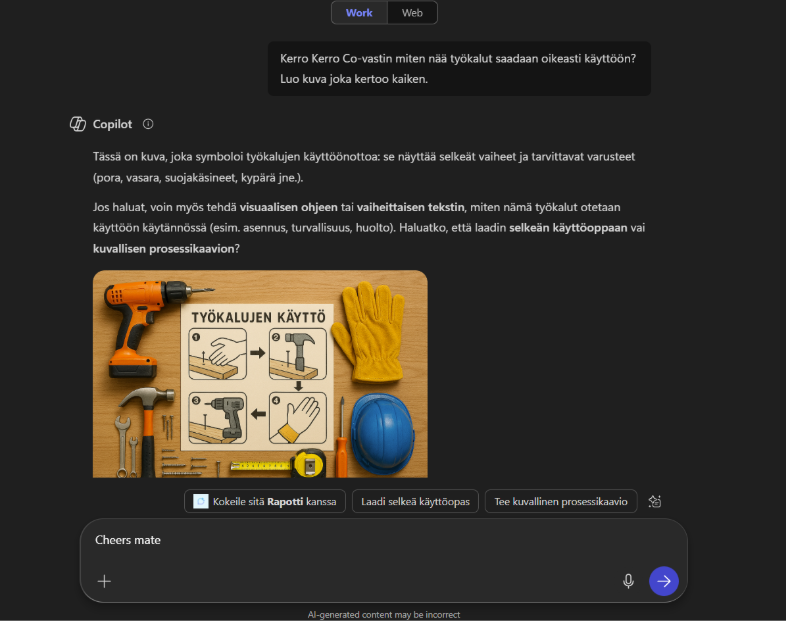Screen dimensions: 786x621
Task: Click the user prompt message bubble
Action: point(459,69)
